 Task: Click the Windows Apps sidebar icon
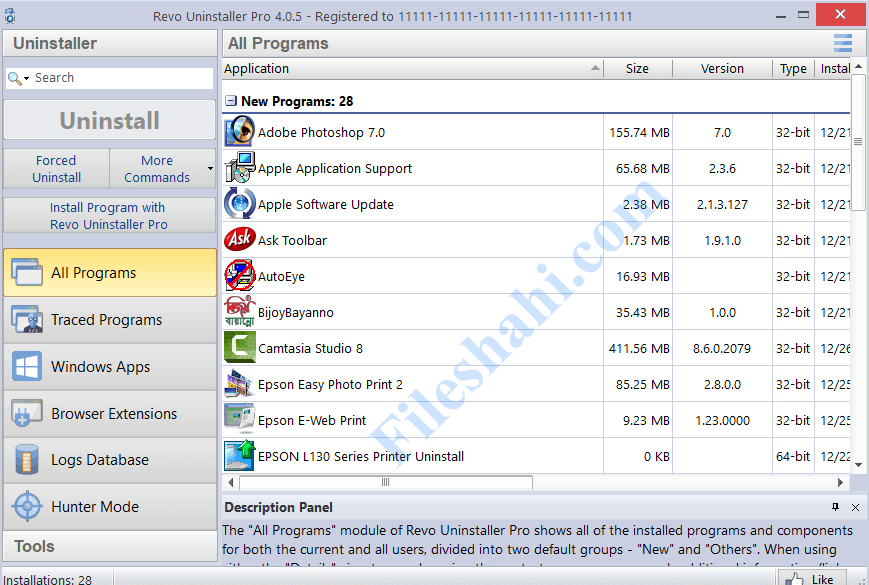coord(27,366)
